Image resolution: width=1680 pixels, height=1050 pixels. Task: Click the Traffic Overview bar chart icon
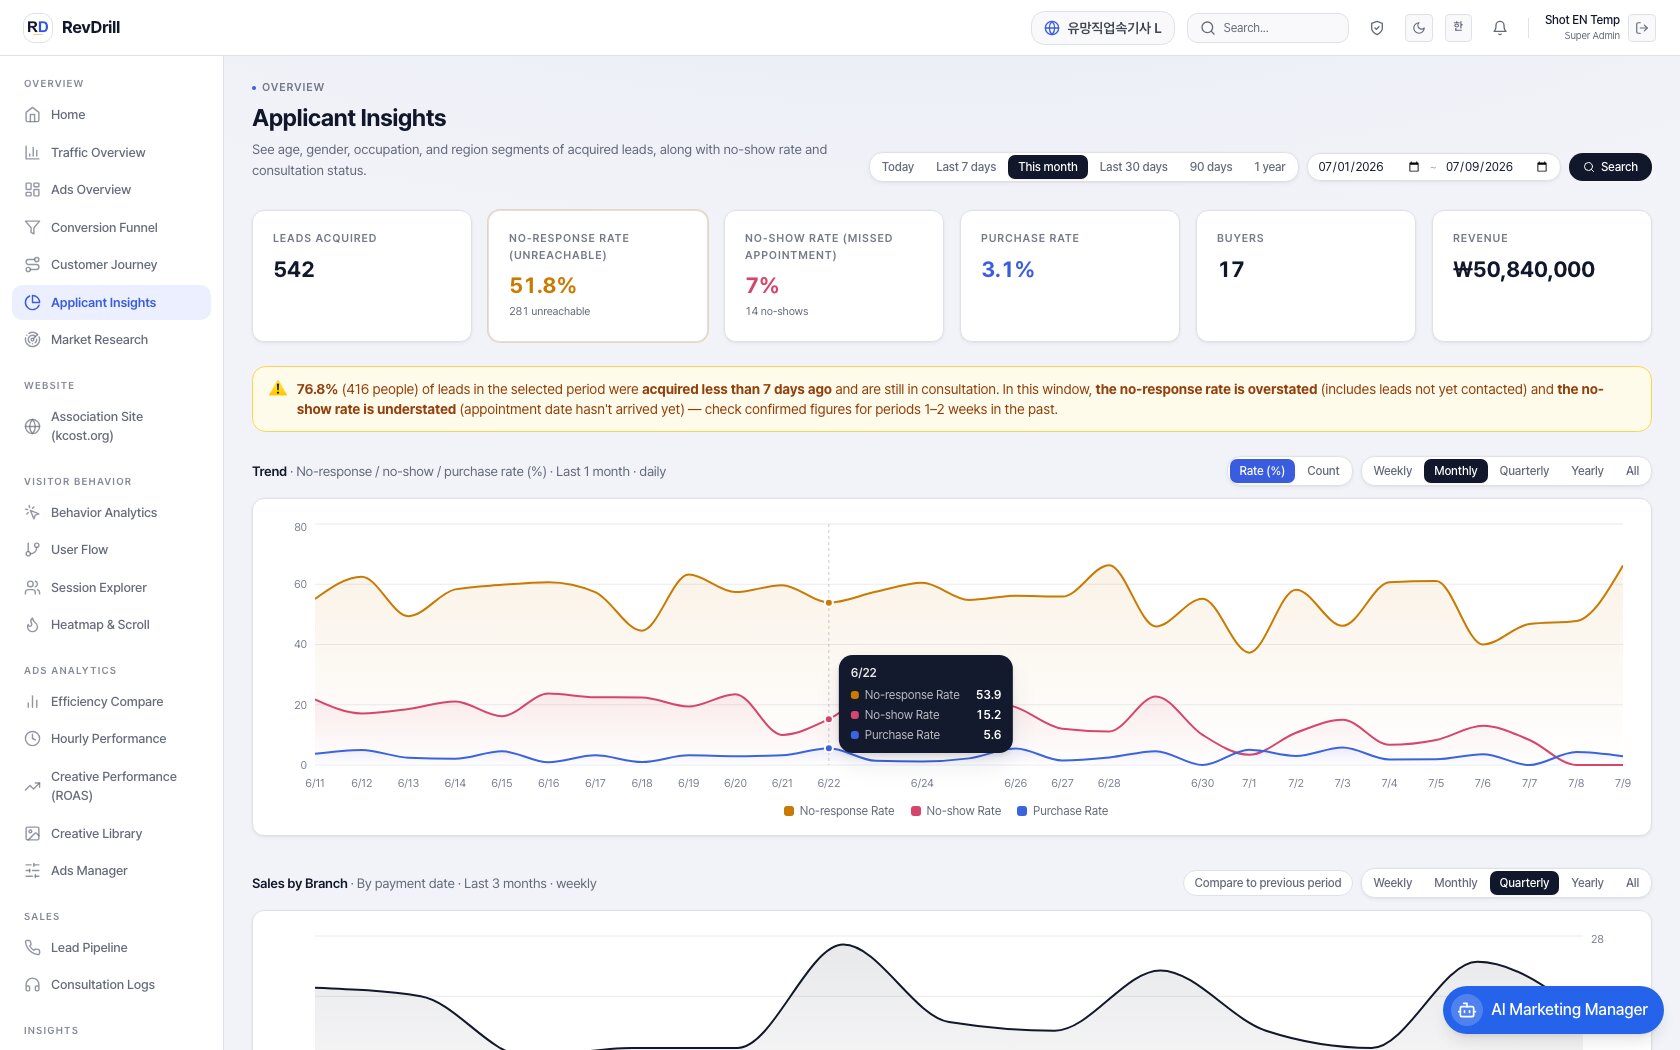(x=32, y=152)
